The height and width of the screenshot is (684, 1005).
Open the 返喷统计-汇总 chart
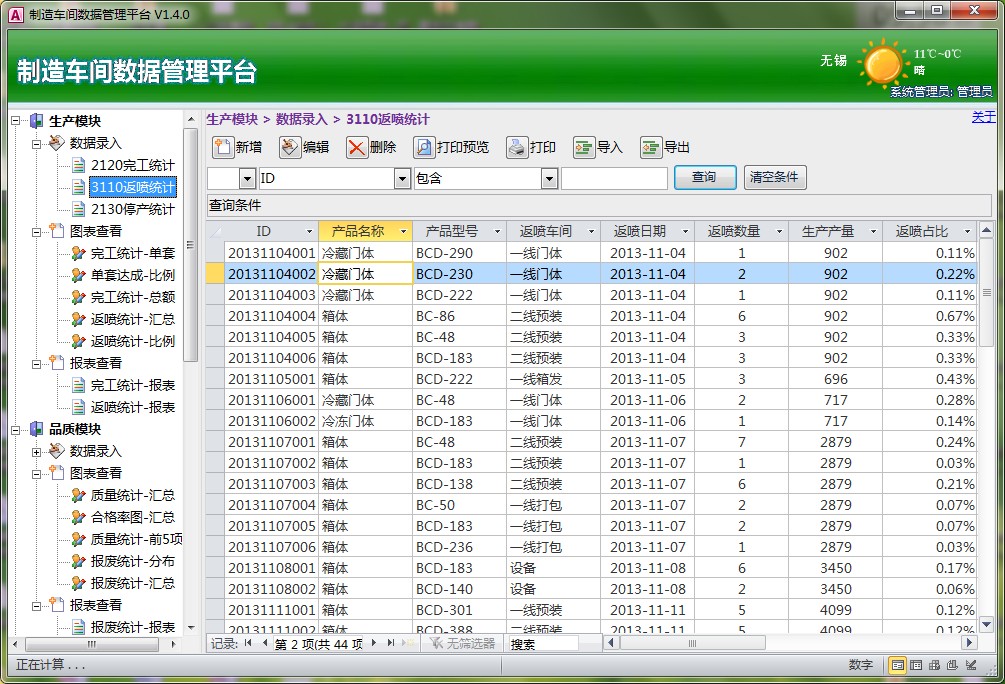point(132,319)
